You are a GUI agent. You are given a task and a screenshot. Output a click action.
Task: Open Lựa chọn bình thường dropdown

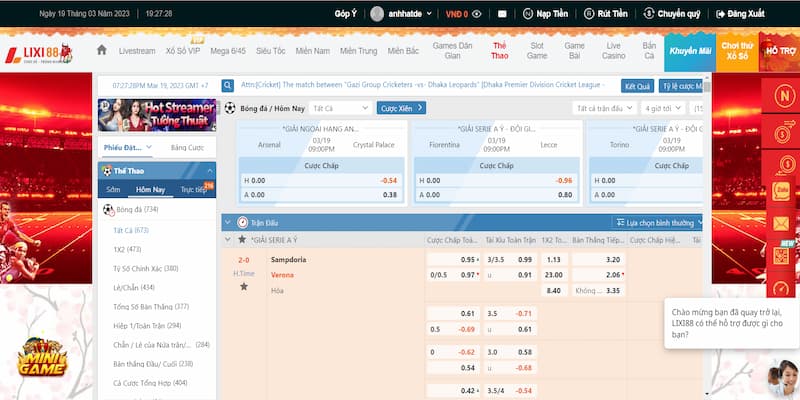tap(657, 222)
